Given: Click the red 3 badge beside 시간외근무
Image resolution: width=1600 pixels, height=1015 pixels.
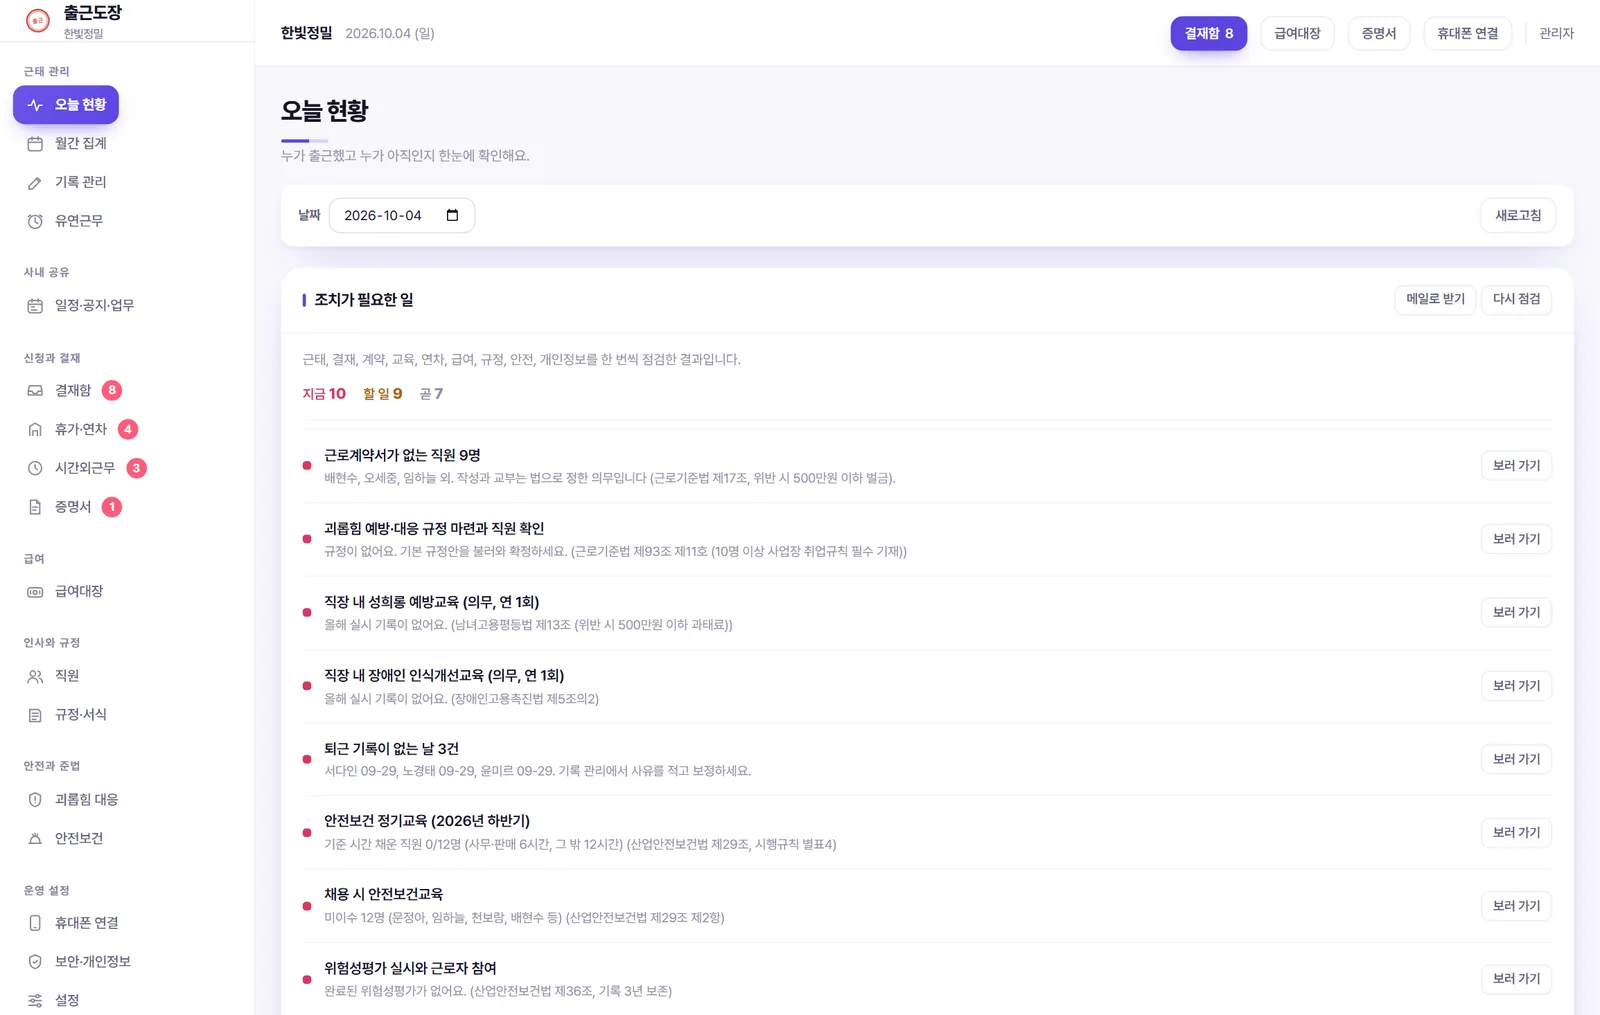Looking at the screenshot, I should [x=137, y=468].
